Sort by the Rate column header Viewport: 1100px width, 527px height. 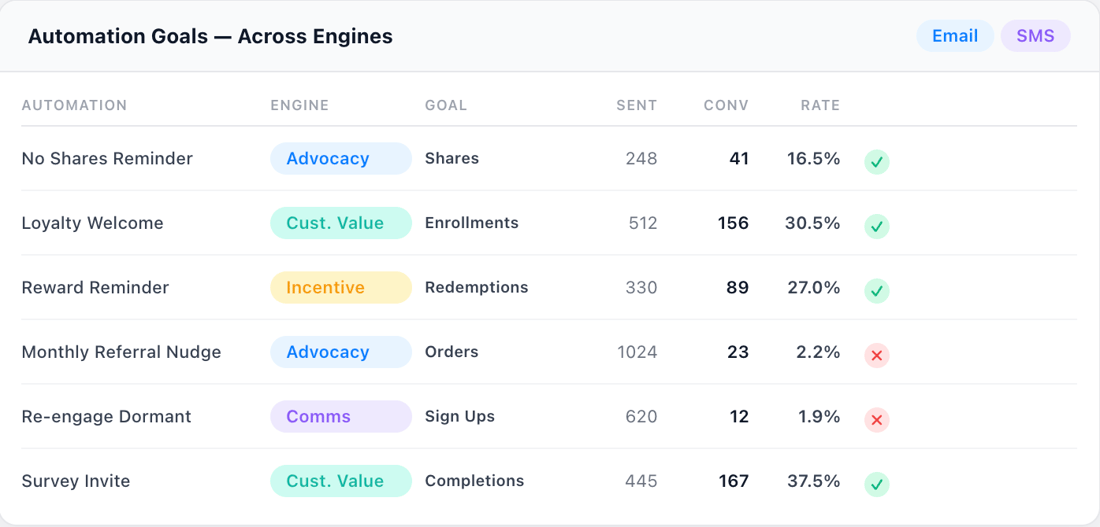pyautogui.click(x=820, y=105)
